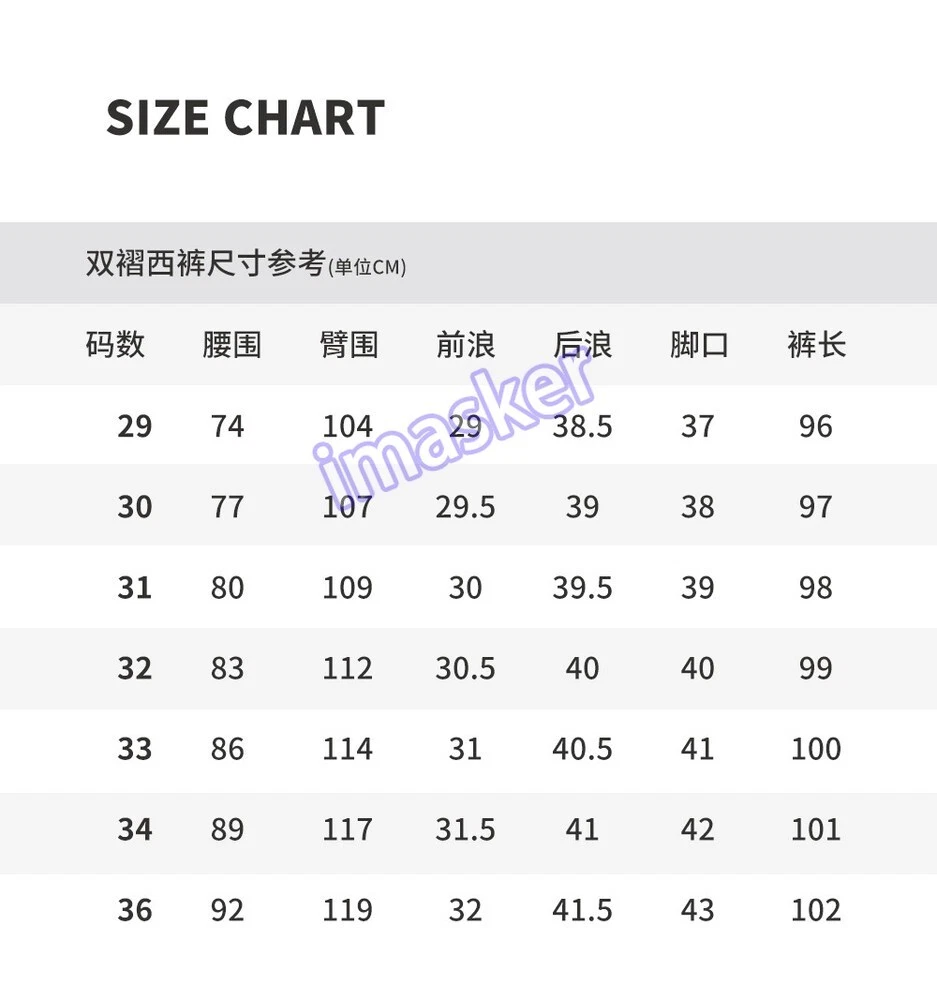Click pants length value 102
The image size is (937, 1000).
click(816, 911)
